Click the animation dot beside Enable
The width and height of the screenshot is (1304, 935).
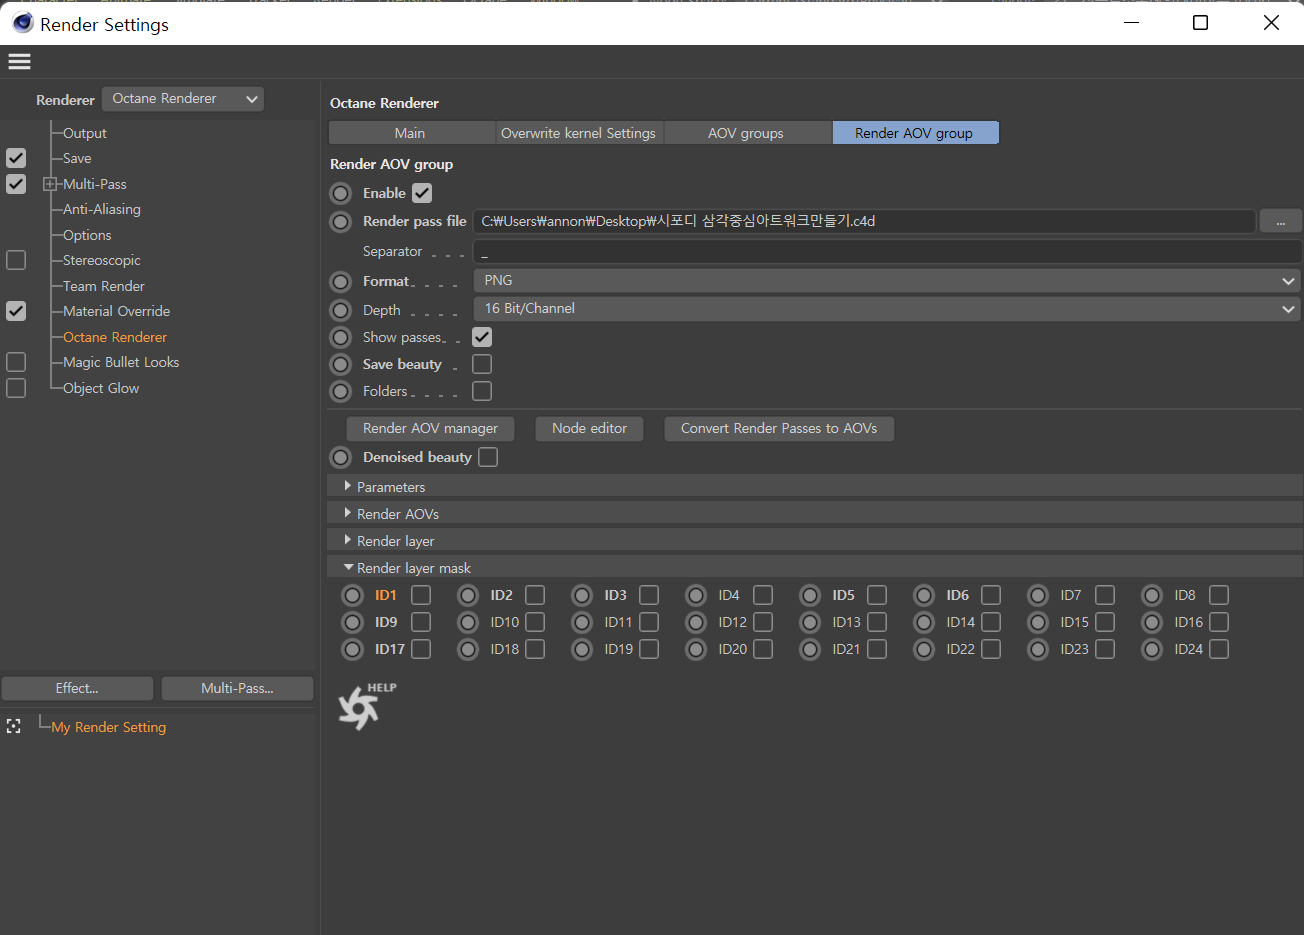click(x=341, y=193)
